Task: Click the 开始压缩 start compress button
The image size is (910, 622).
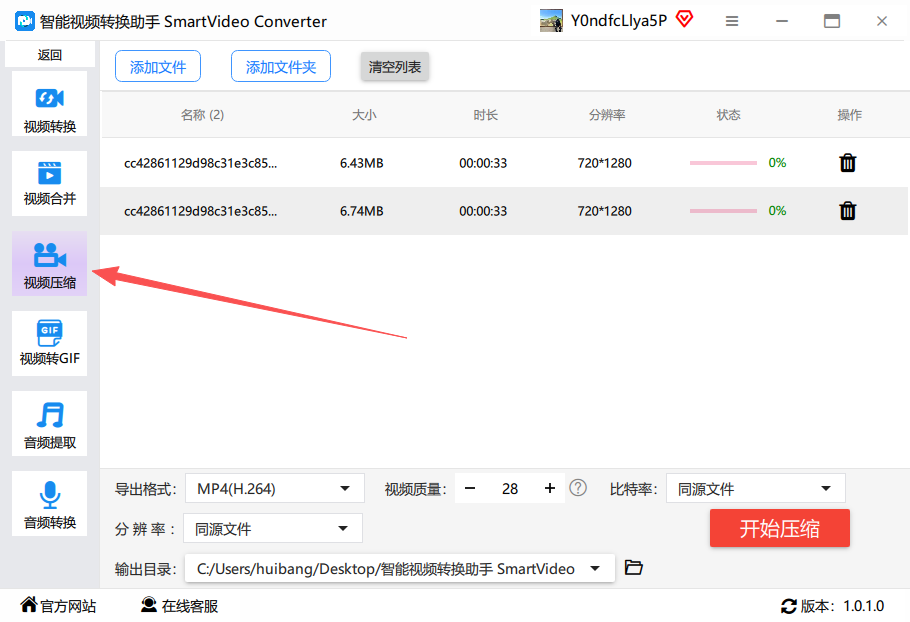Action: (x=779, y=529)
